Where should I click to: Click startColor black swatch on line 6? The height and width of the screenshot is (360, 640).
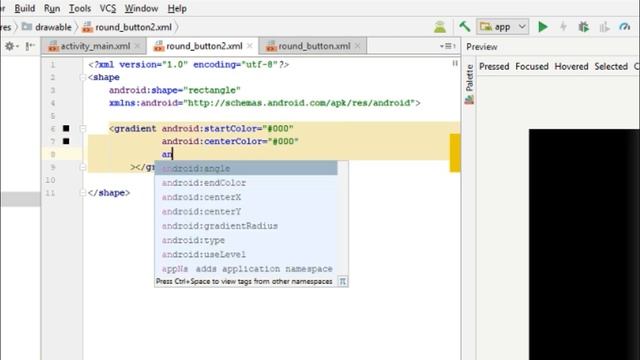[66, 128]
